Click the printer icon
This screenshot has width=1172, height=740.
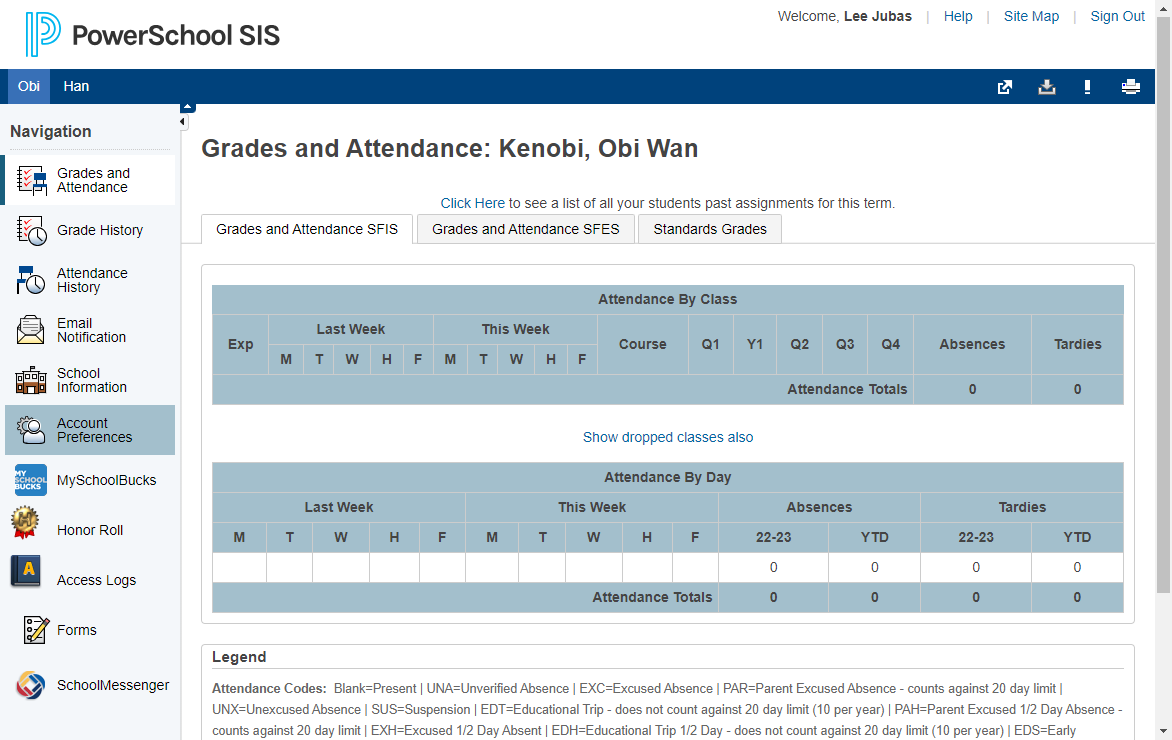pos(1130,87)
